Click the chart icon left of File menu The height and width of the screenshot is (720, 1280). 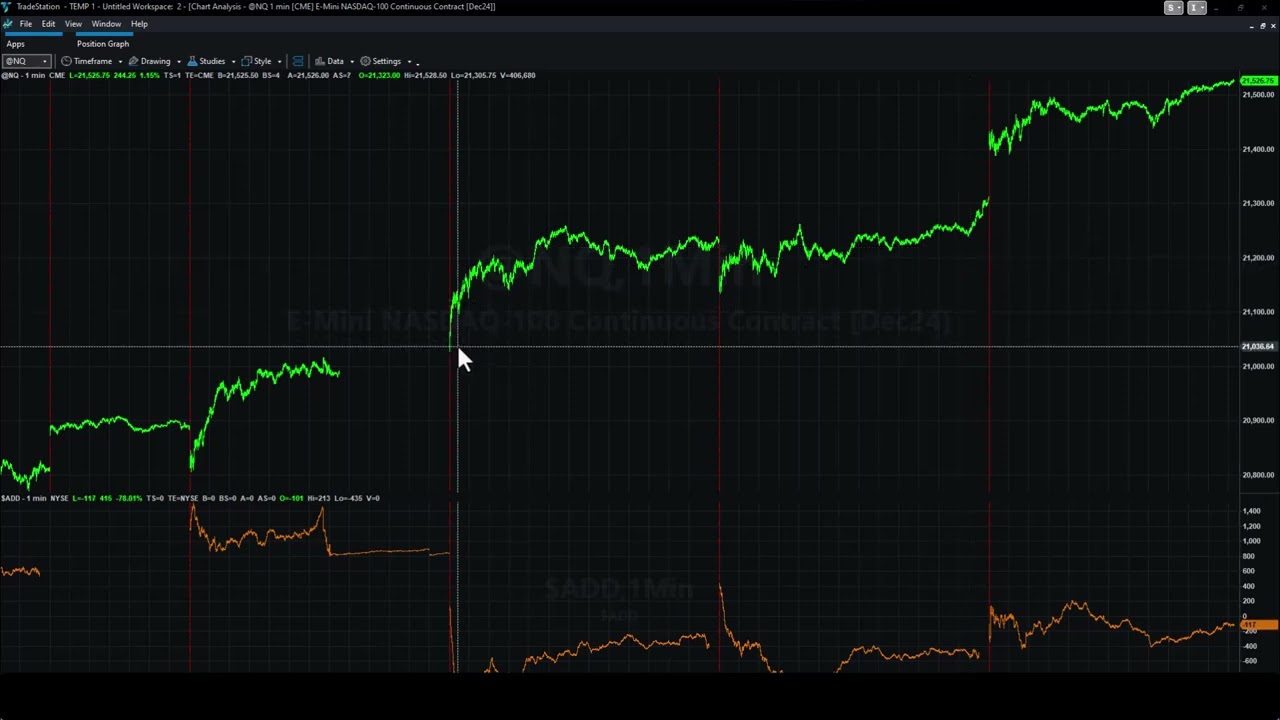8,24
